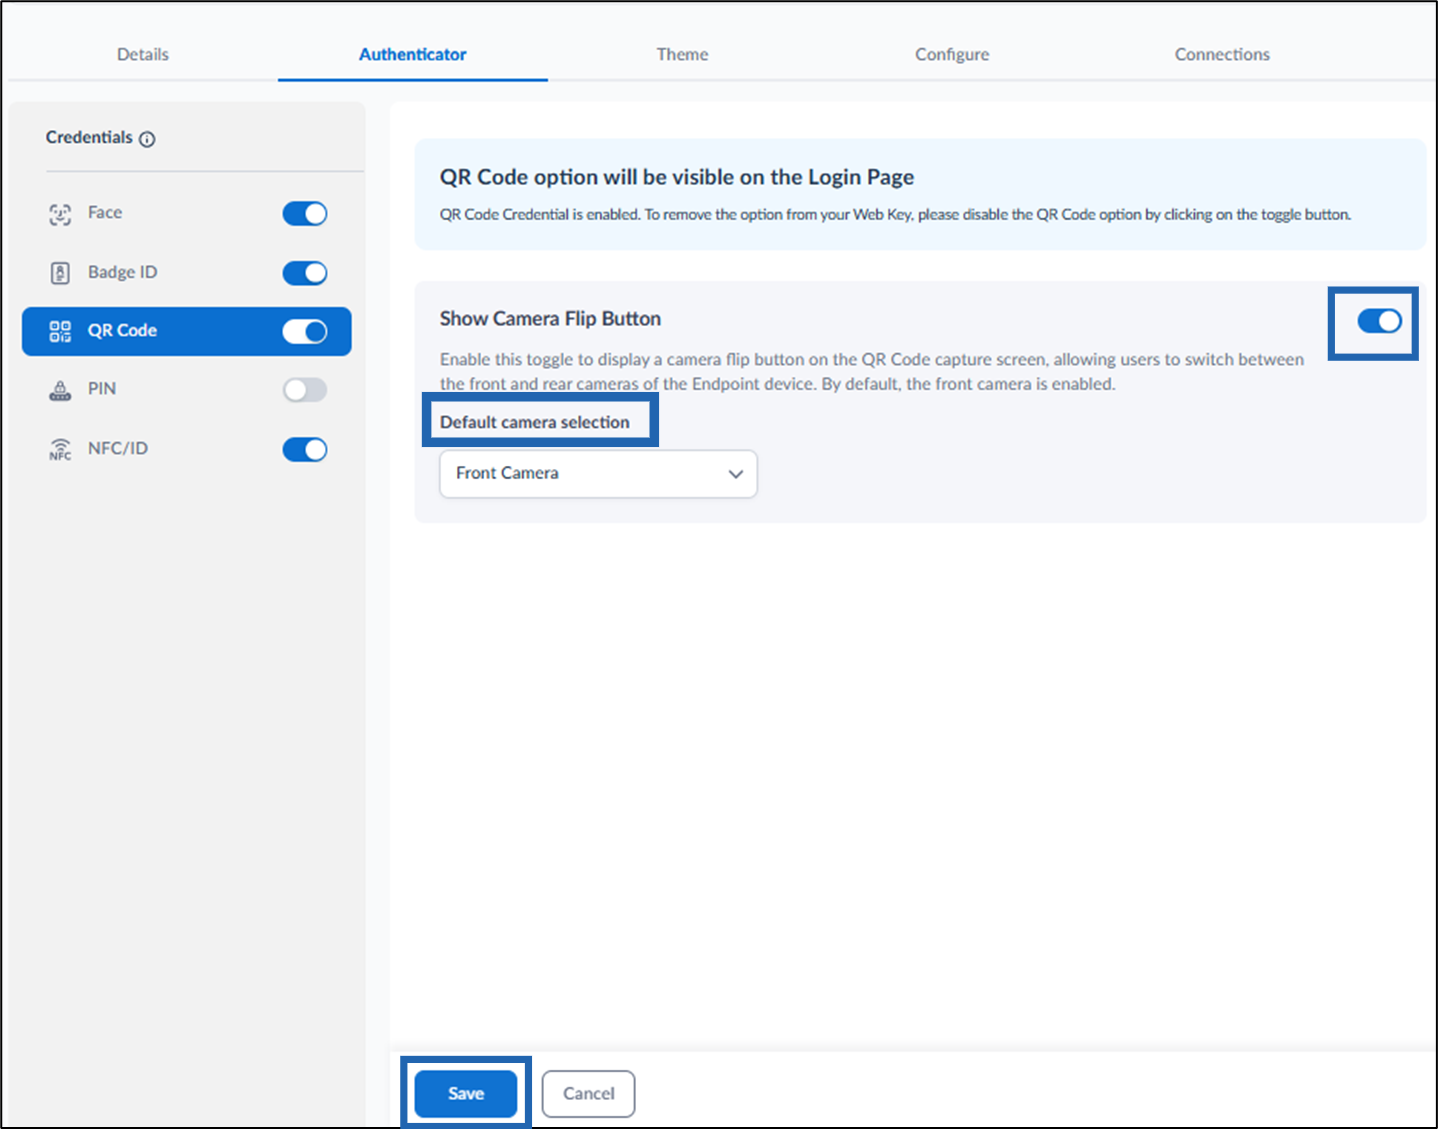Click the QR Code option banner heading

(677, 177)
